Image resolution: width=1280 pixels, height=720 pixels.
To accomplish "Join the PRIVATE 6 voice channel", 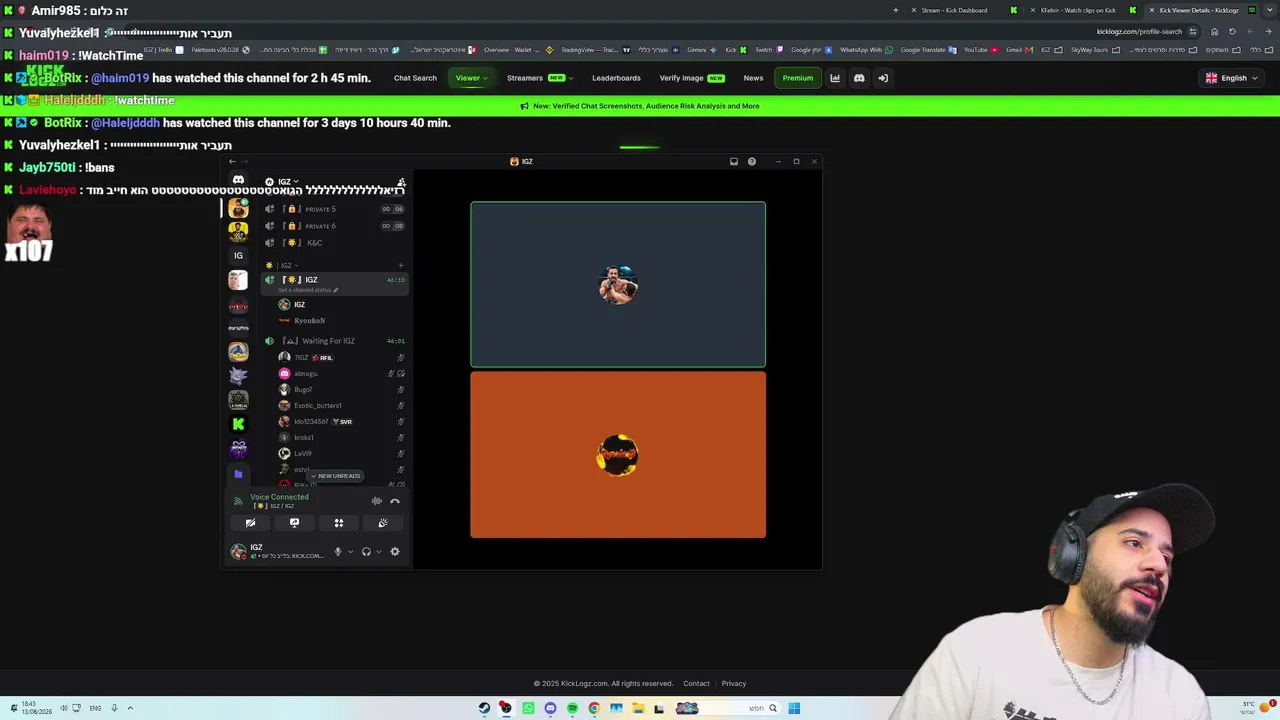I will point(334,226).
